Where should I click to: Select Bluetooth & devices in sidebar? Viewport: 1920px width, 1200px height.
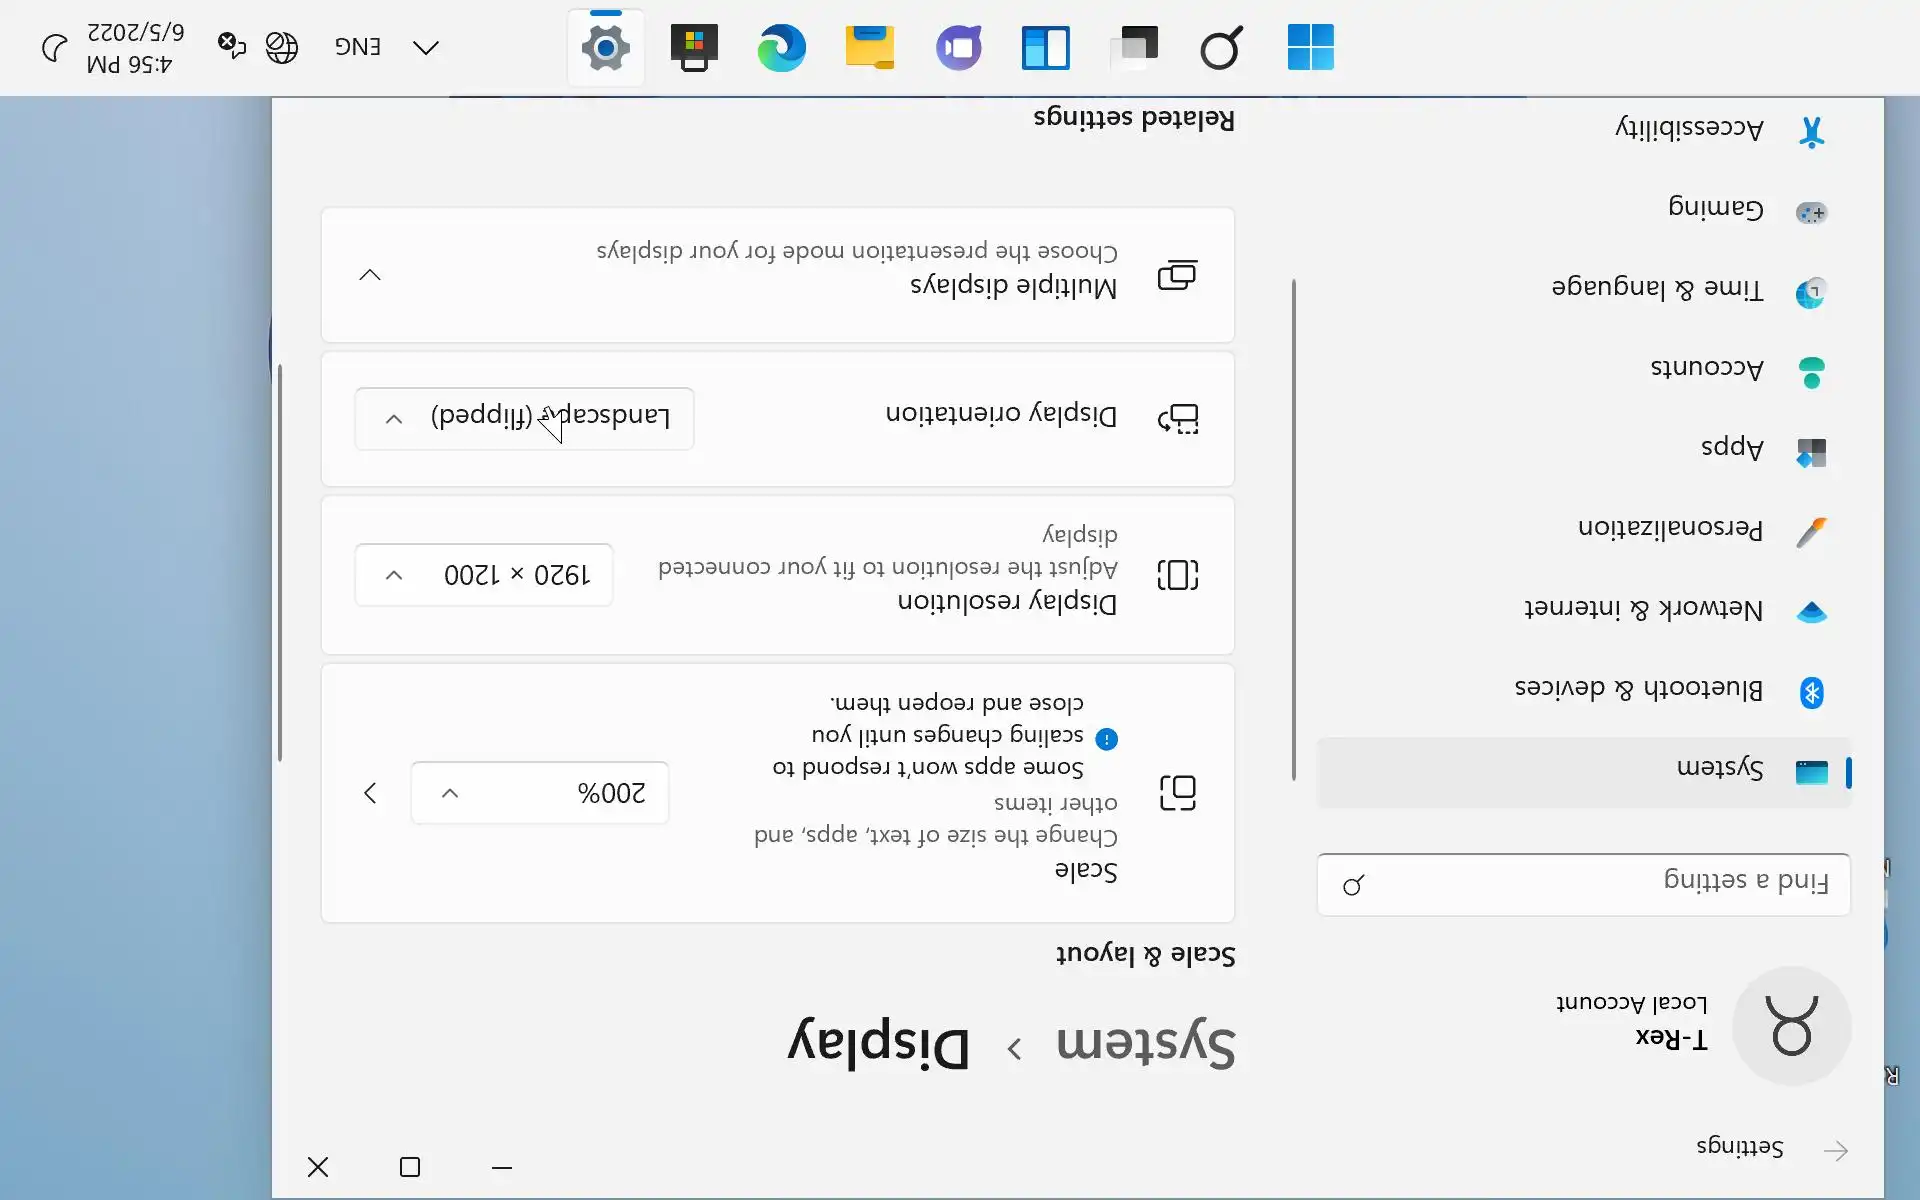click(x=1640, y=690)
